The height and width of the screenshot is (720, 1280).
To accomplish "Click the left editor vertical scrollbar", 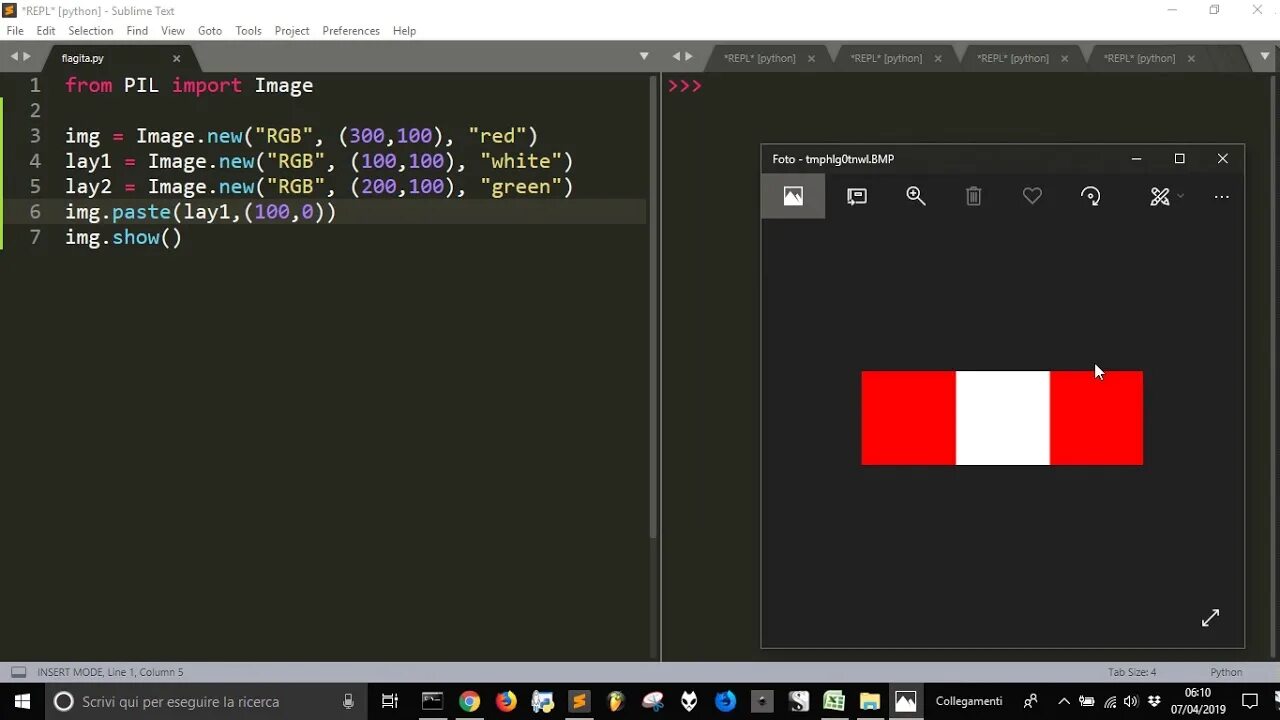I will click(x=653, y=305).
